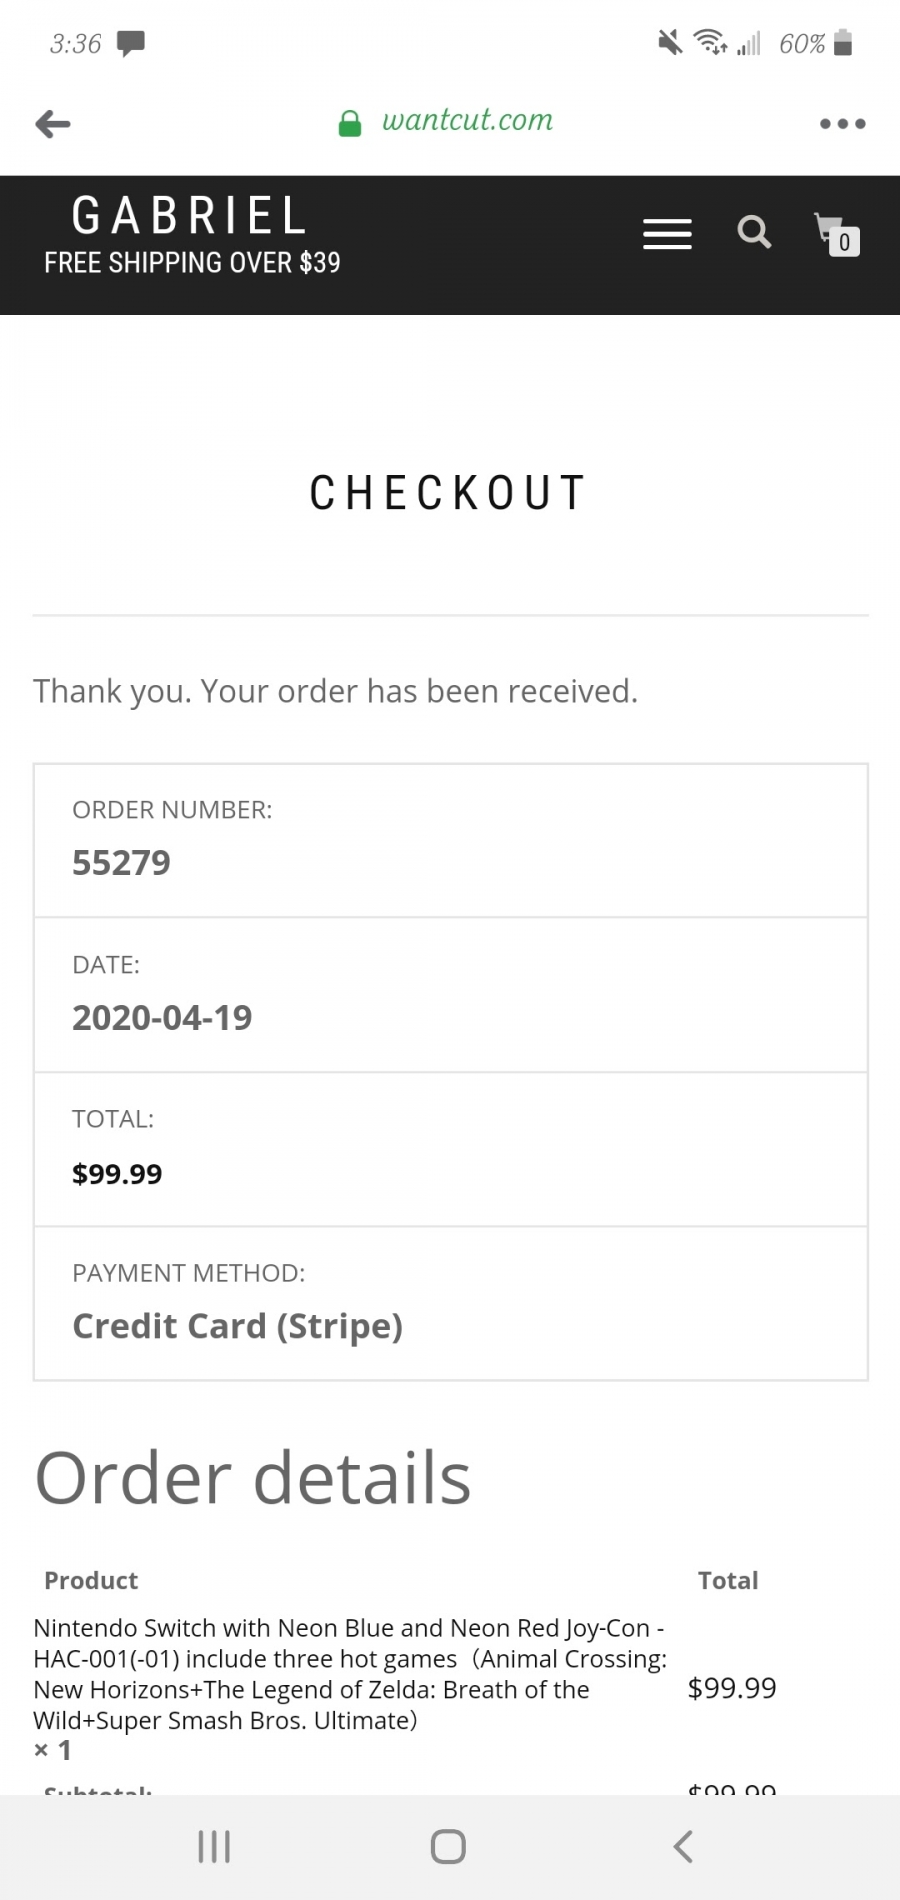Viewport: 900px width, 1900px height.
Task: Open the hamburger navigation menu
Action: click(x=667, y=234)
